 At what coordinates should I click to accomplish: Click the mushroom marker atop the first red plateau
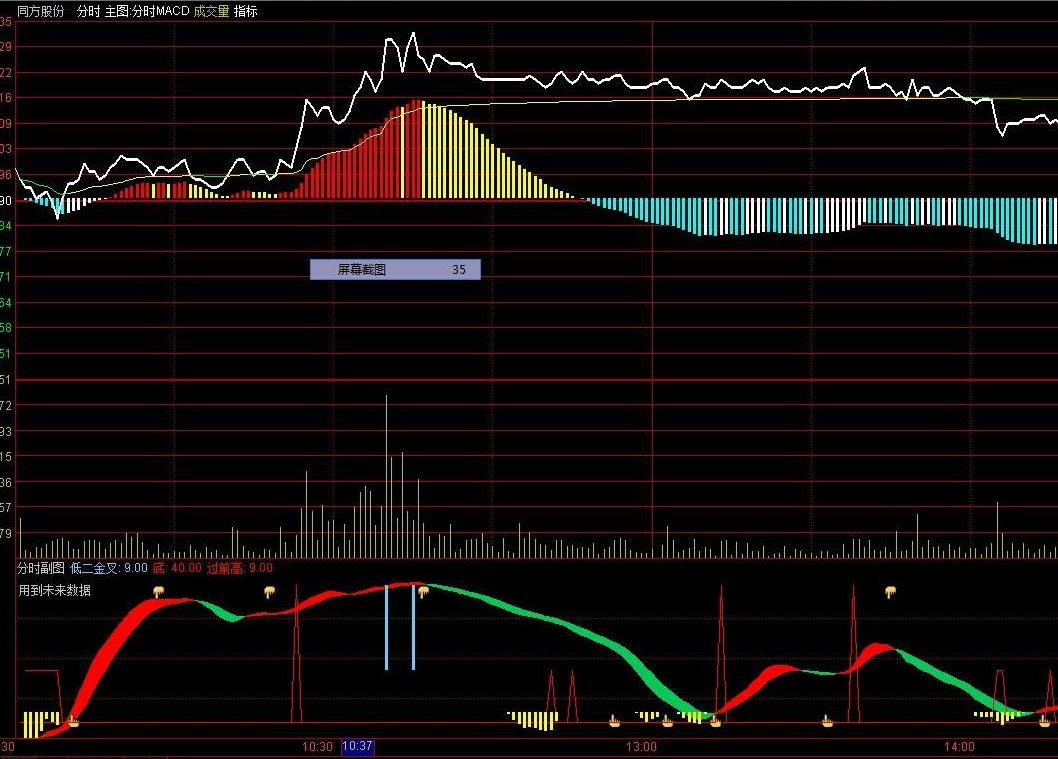pos(159,592)
